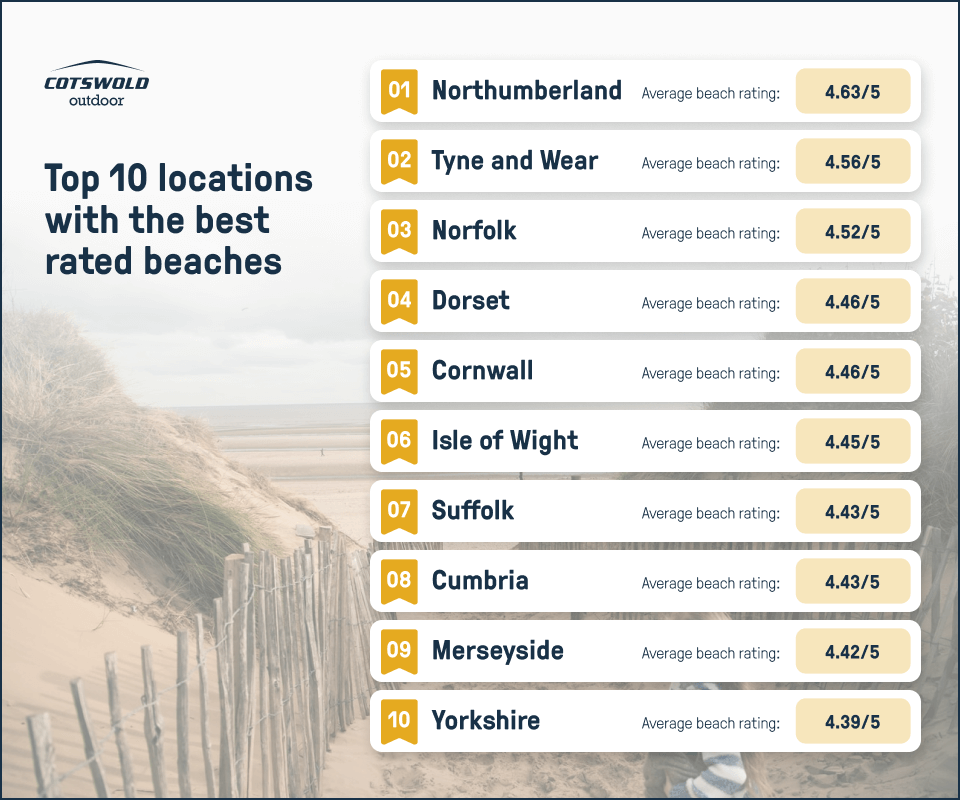The image size is (960, 800).
Task: Click the Isle of Wight name
Action: [504, 441]
